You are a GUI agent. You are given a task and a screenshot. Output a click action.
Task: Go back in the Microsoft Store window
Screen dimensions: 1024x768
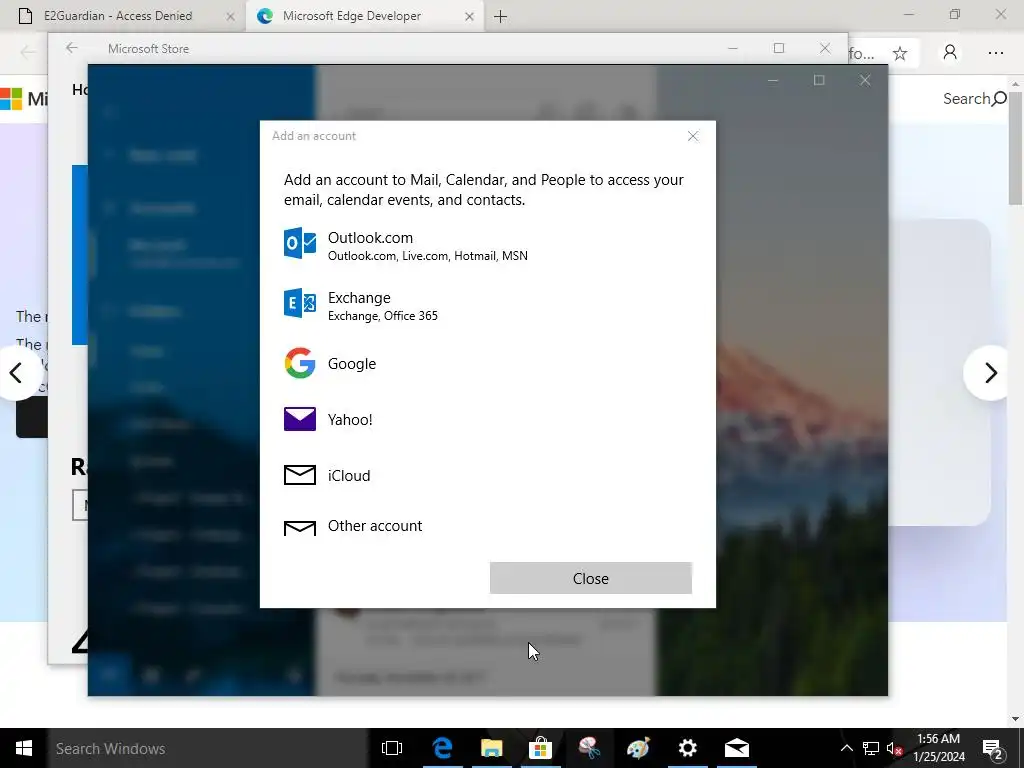(x=72, y=48)
